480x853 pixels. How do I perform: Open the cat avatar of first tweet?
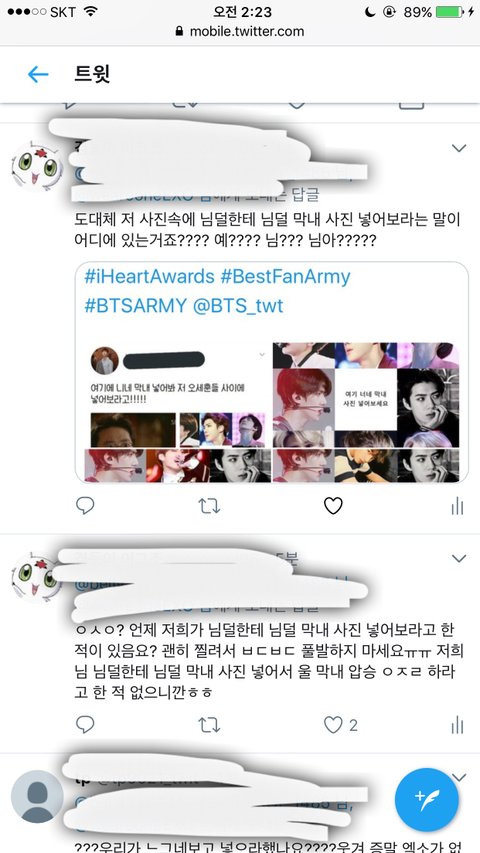37,166
